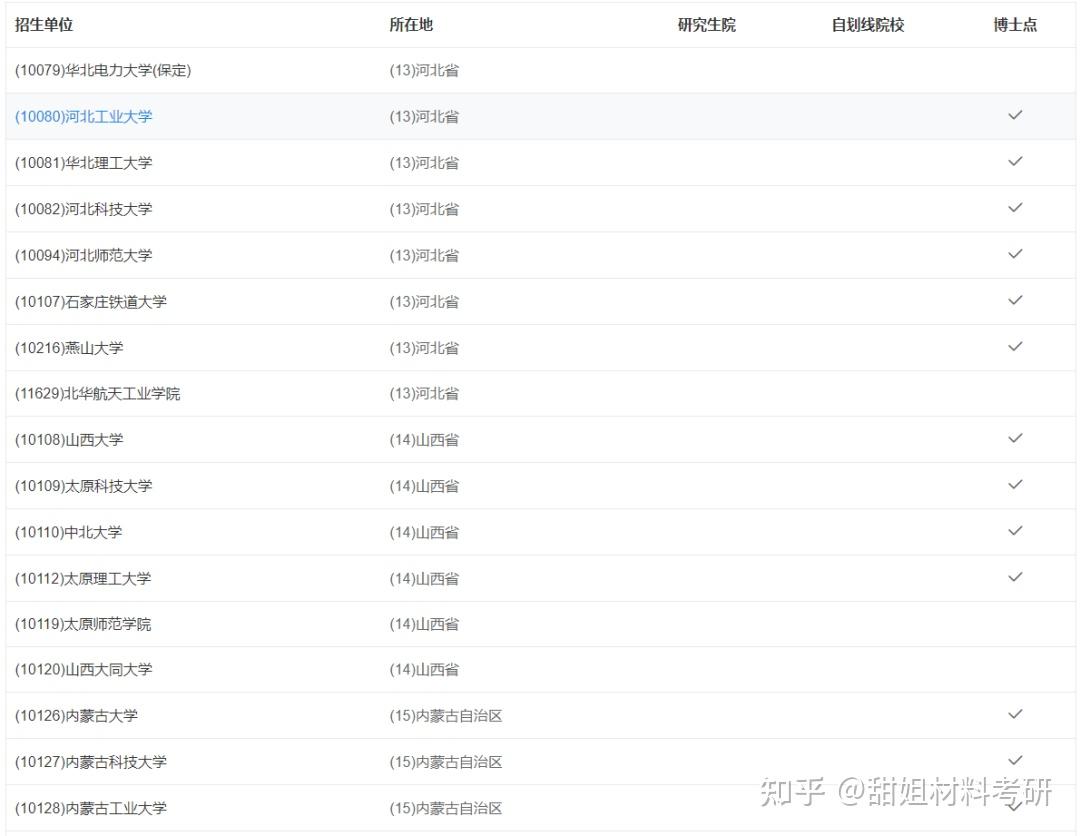Click the 自划线院校 column header
Image resolution: width=1080 pixels, height=836 pixels.
[868, 25]
